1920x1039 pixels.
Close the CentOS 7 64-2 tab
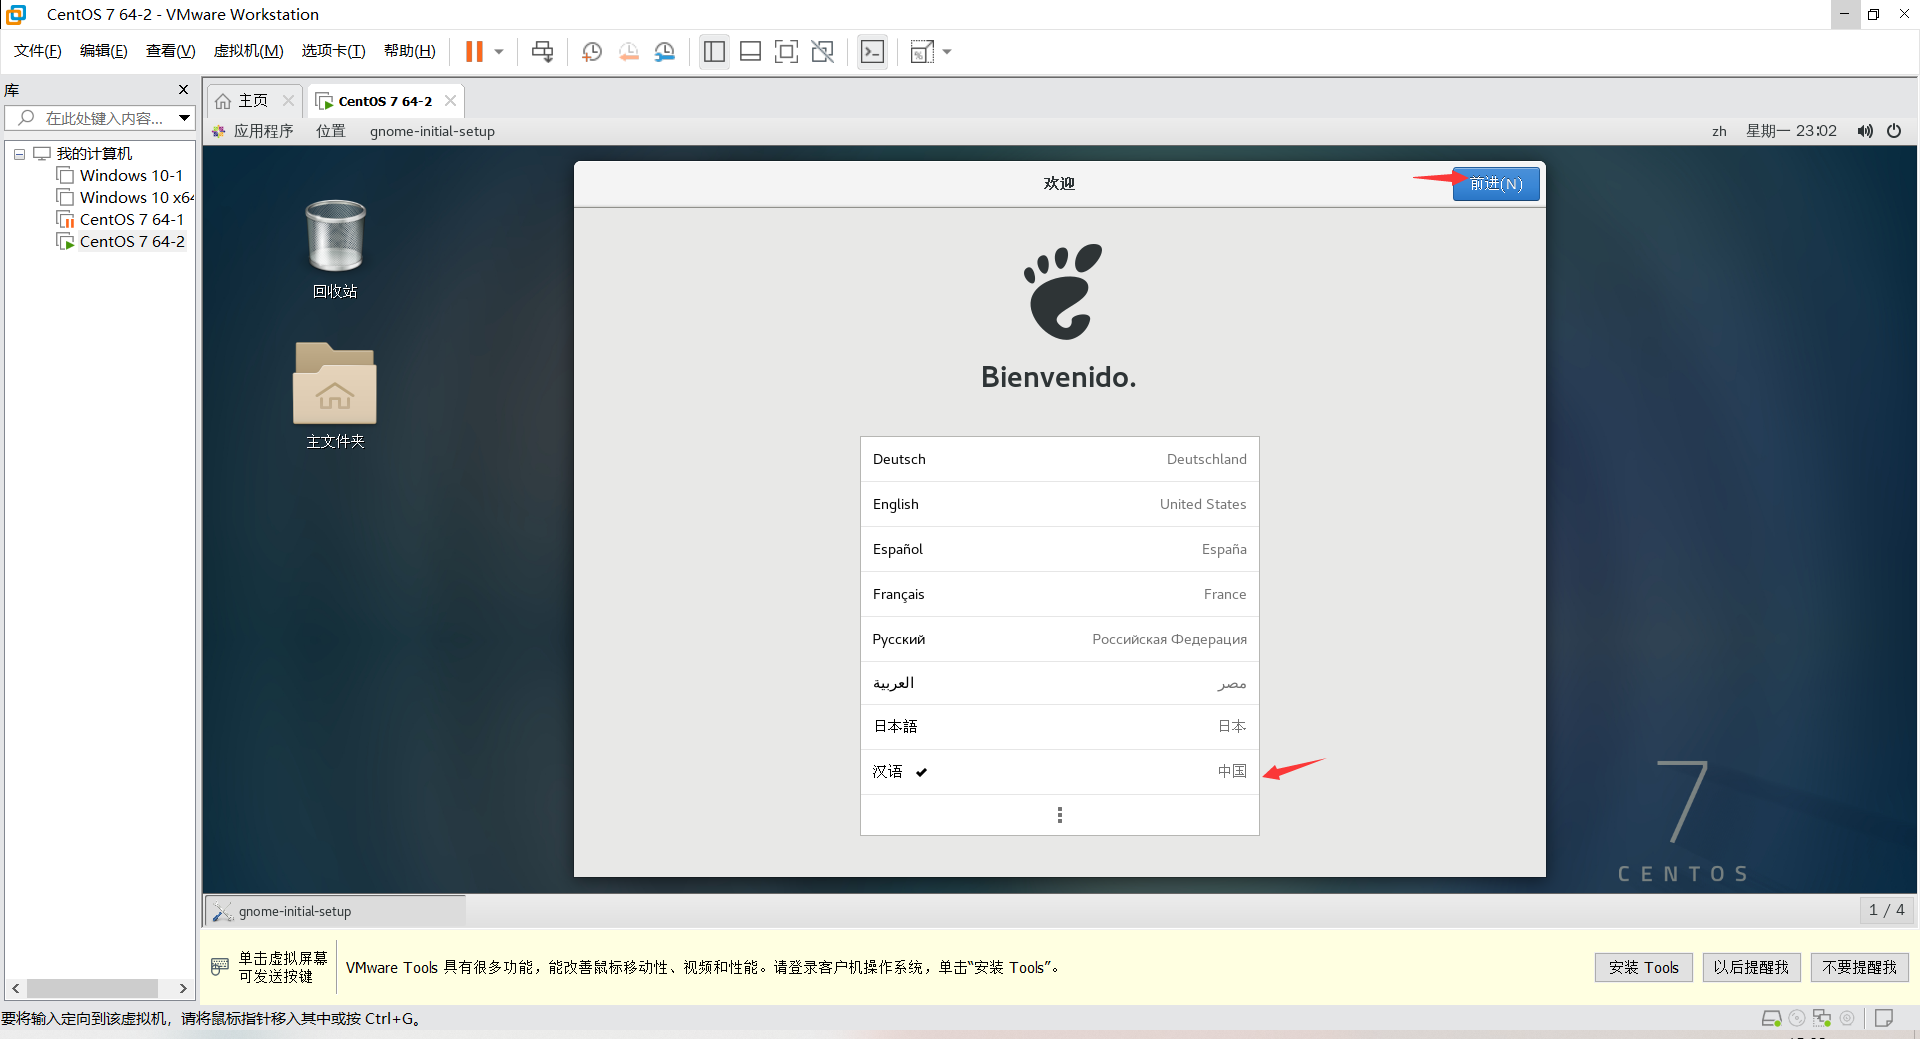[x=450, y=101]
